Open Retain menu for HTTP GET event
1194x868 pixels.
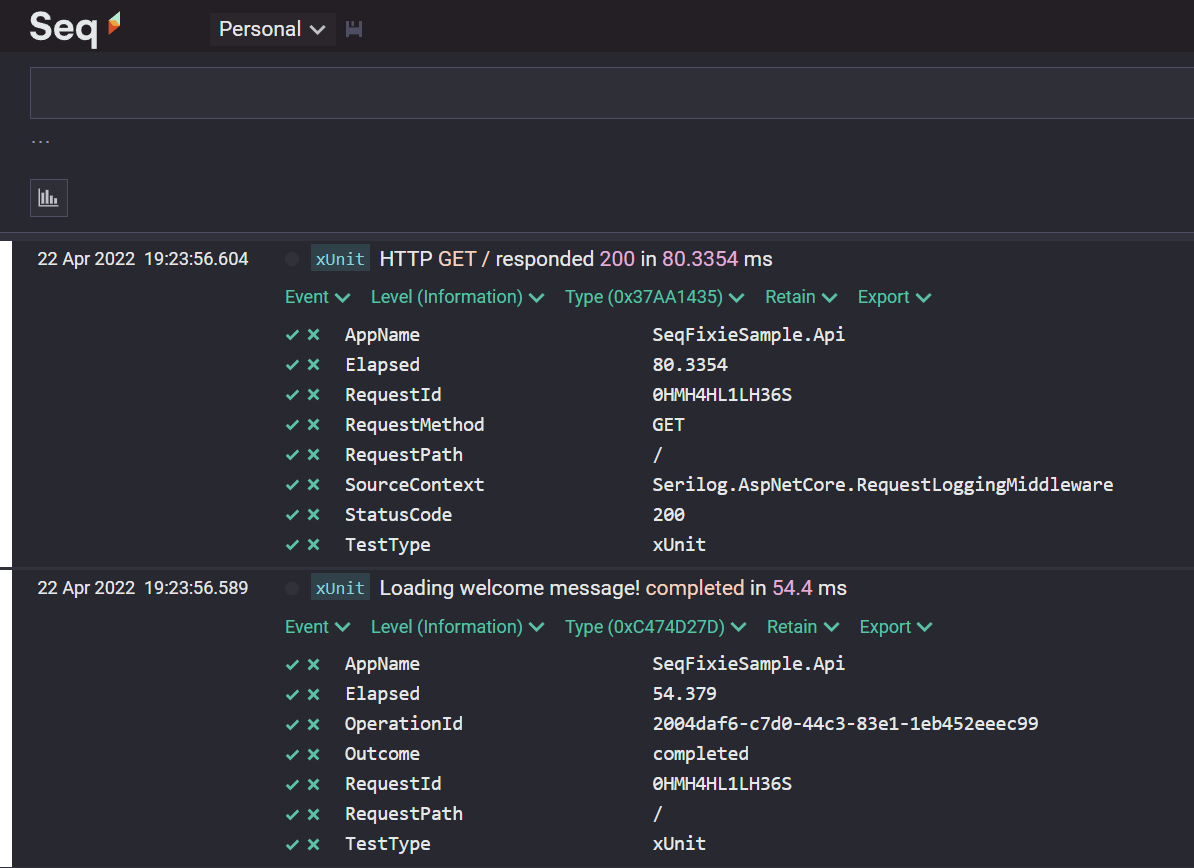pyautogui.click(x=801, y=297)
